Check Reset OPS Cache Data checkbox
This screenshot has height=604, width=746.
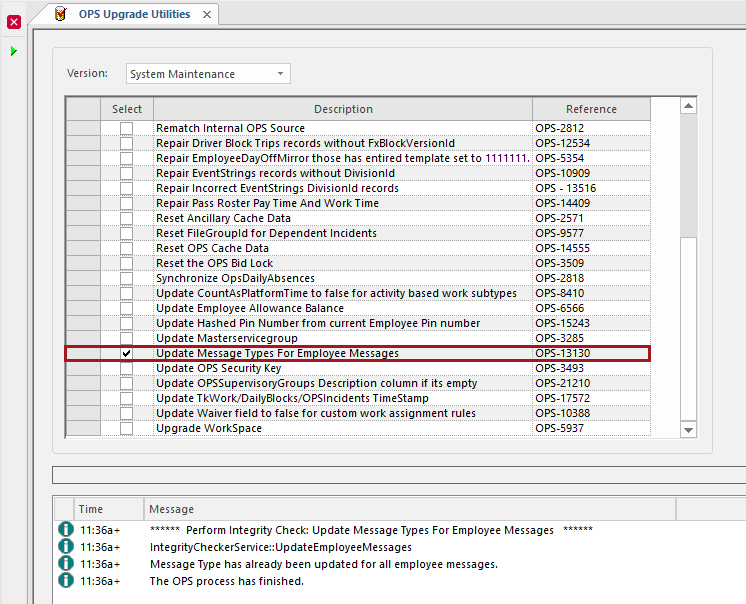coord(127,248)
